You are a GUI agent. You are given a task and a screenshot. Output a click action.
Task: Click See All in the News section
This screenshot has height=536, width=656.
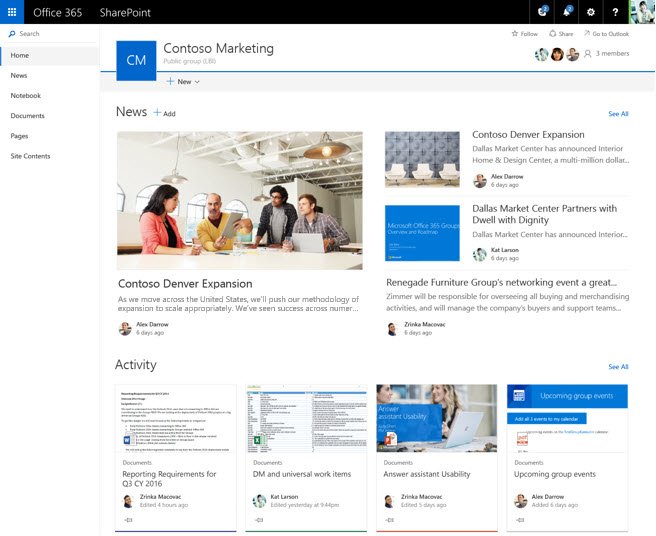[x=618, y=113]
